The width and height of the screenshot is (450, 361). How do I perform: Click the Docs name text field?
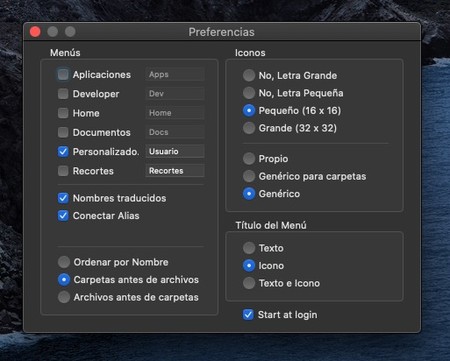pos(175,132)
